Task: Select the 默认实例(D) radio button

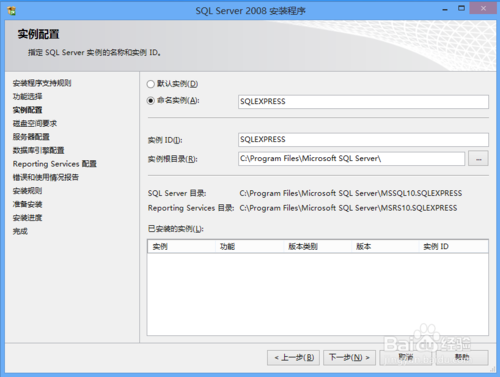Action: pyautogui.click(x=151, y=84)
